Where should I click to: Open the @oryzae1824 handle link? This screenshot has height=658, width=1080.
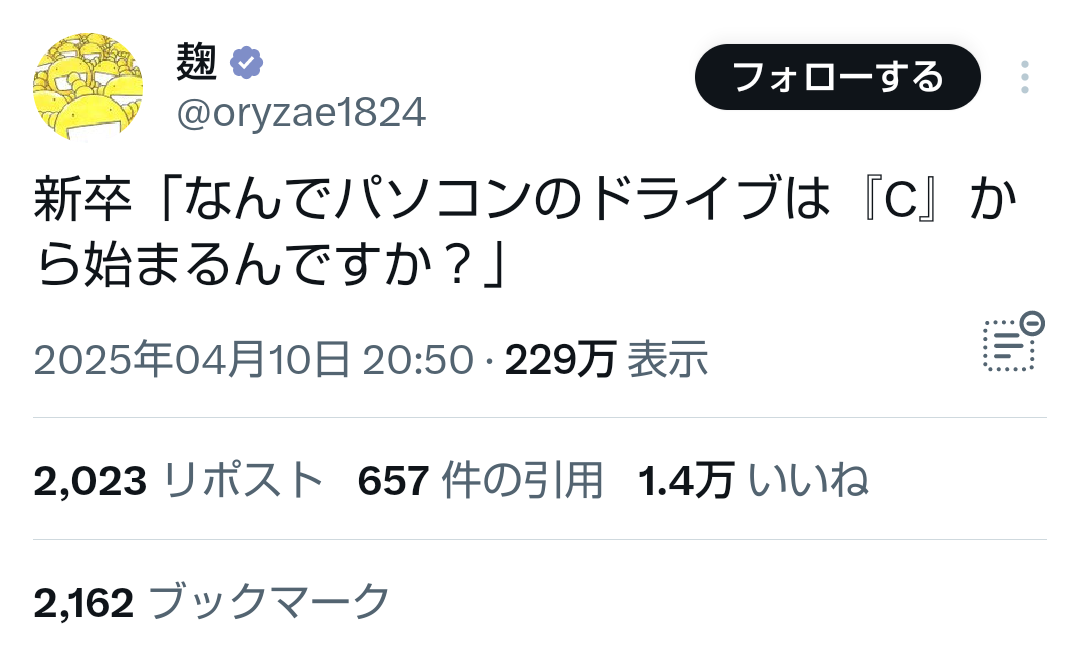pos(301,112)
